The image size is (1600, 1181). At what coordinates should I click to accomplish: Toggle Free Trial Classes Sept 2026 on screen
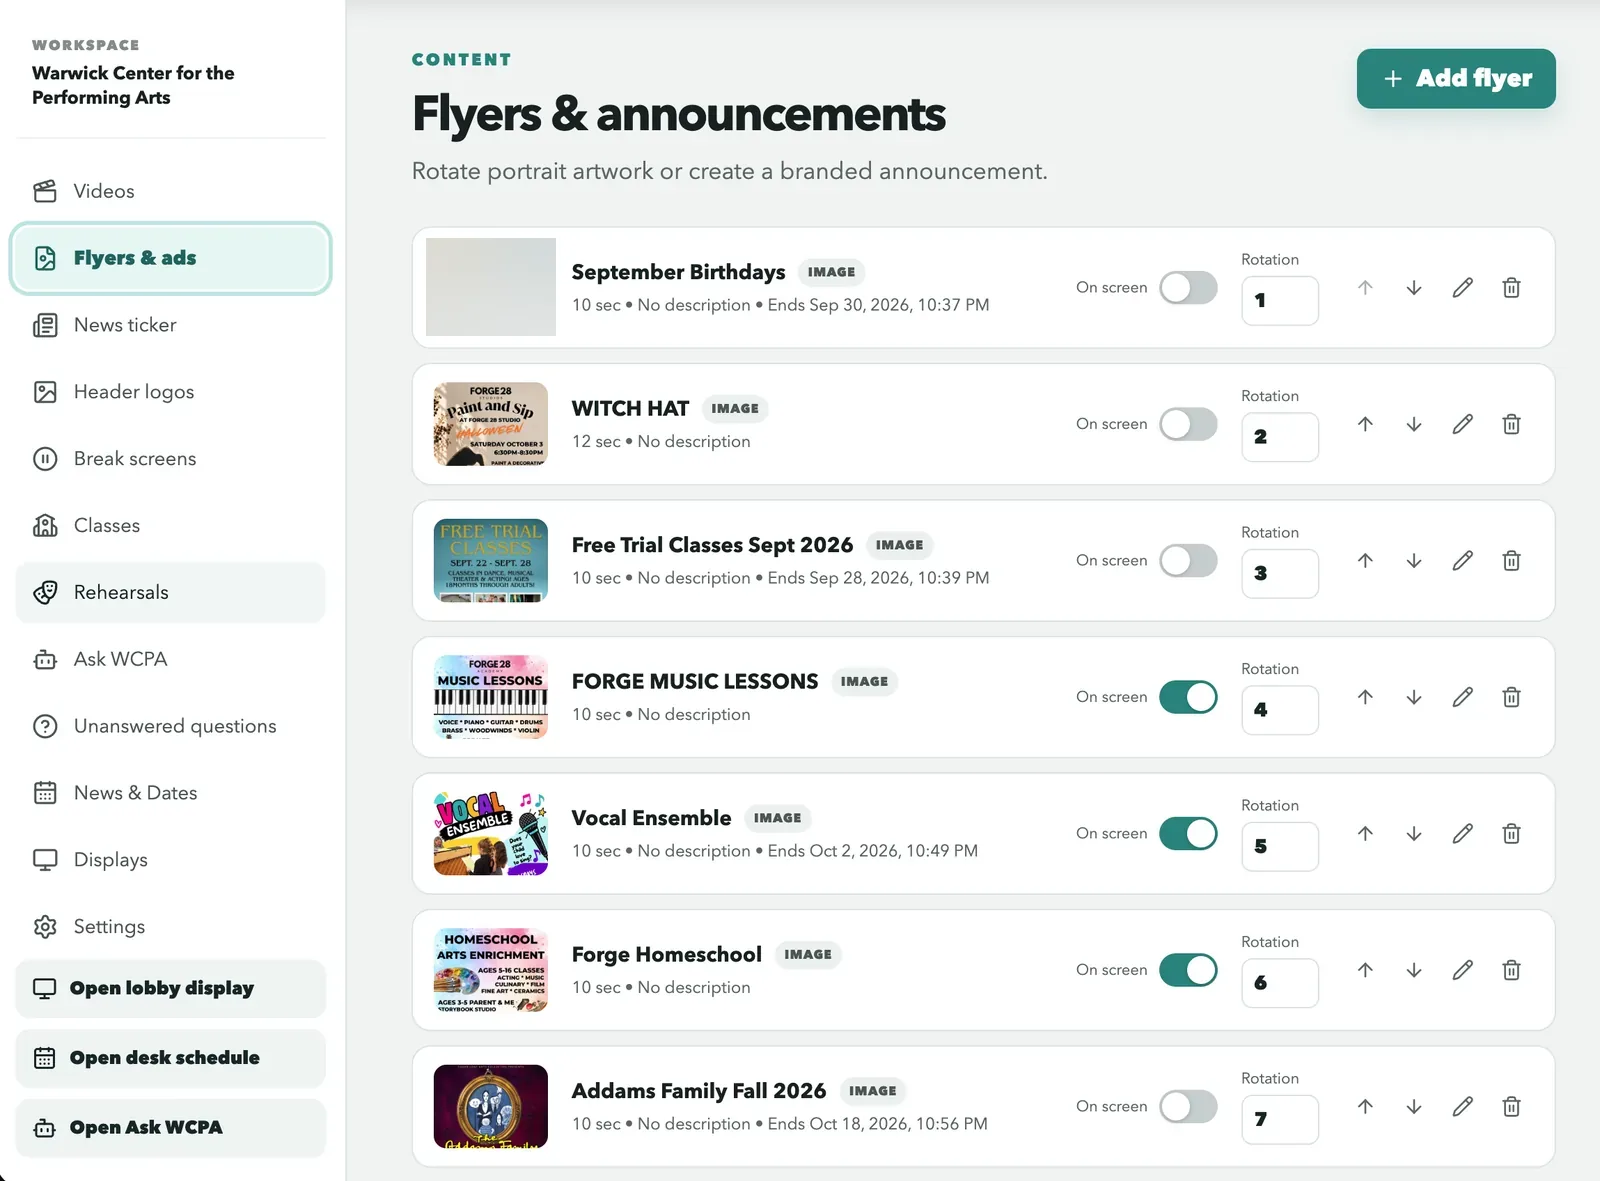(x=1188, y=561)
